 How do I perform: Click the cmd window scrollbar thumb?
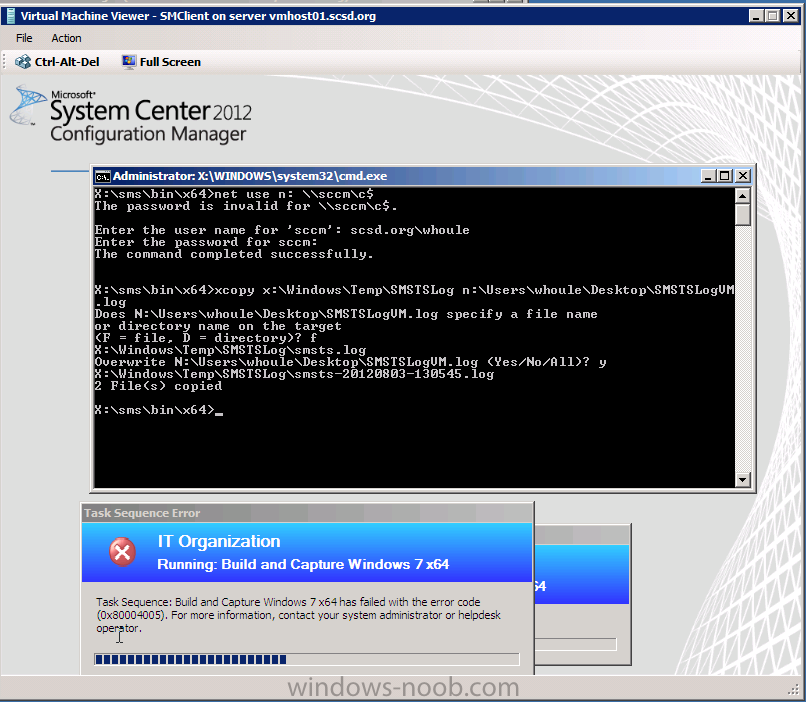tap(742, 215)
